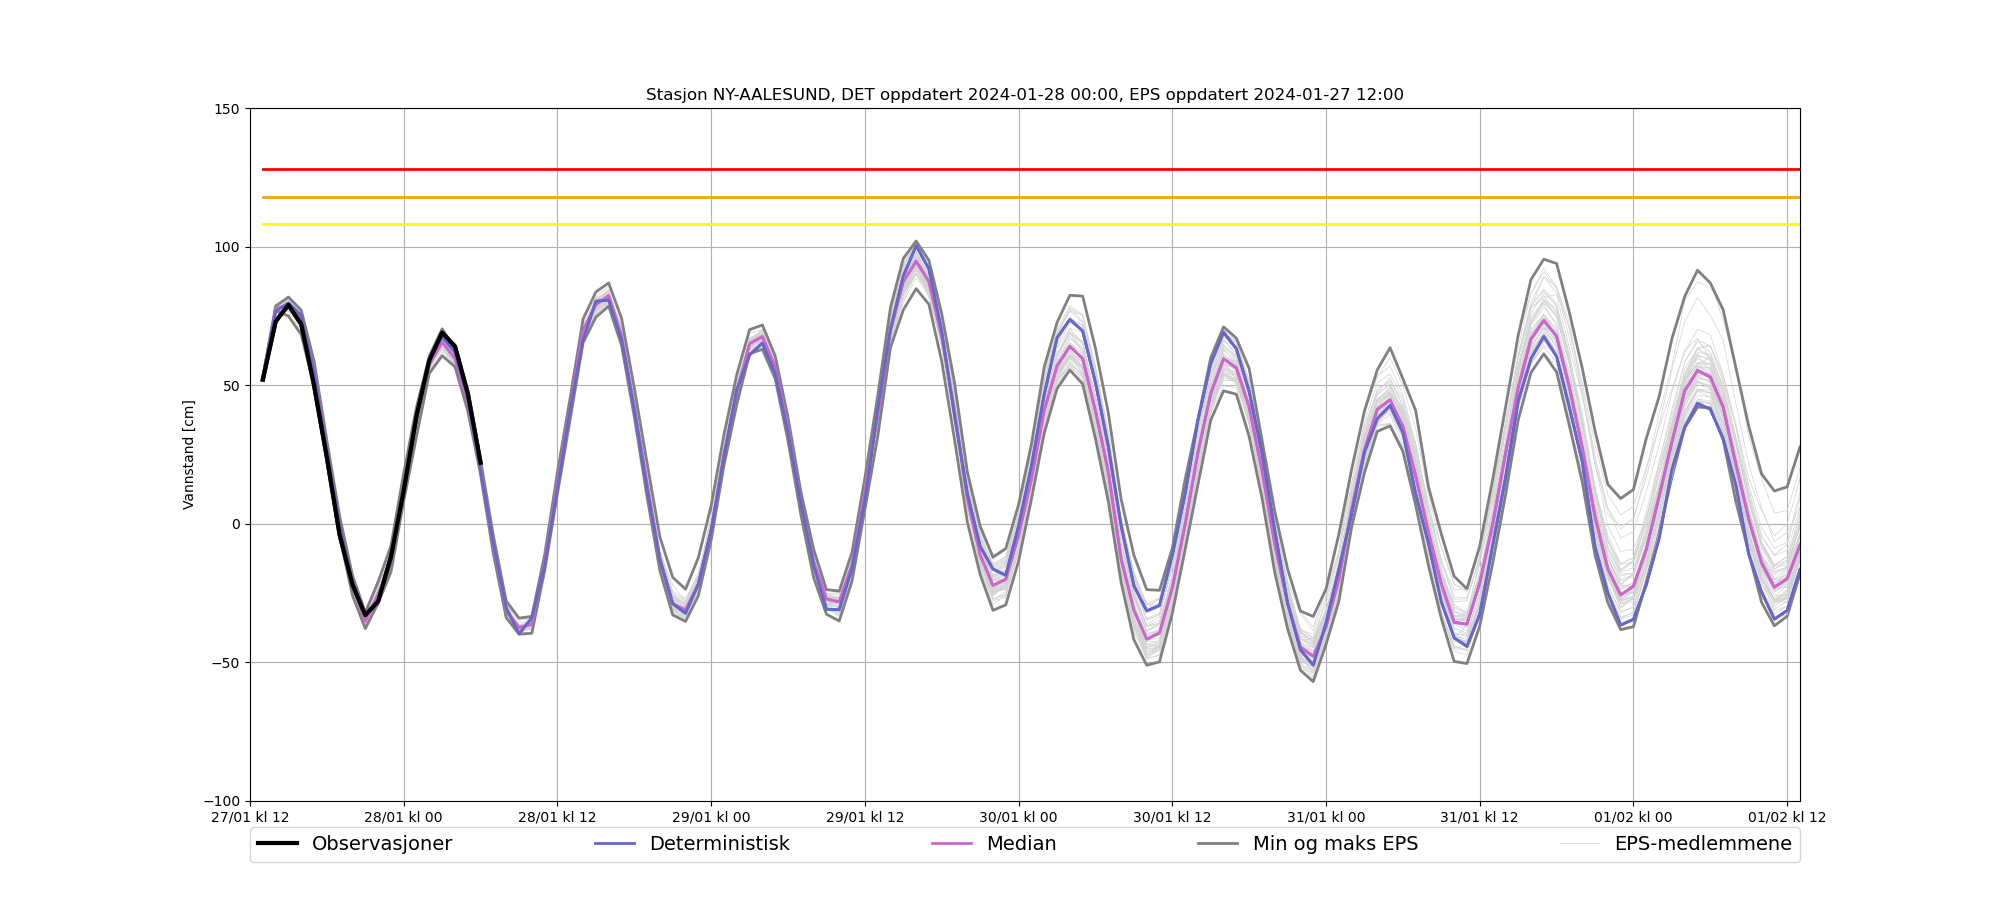Click the 'Deterministisk' legend label
The height and width of the screenshot is (900, 2000).
pyautogui.click(x=720, y=844)
